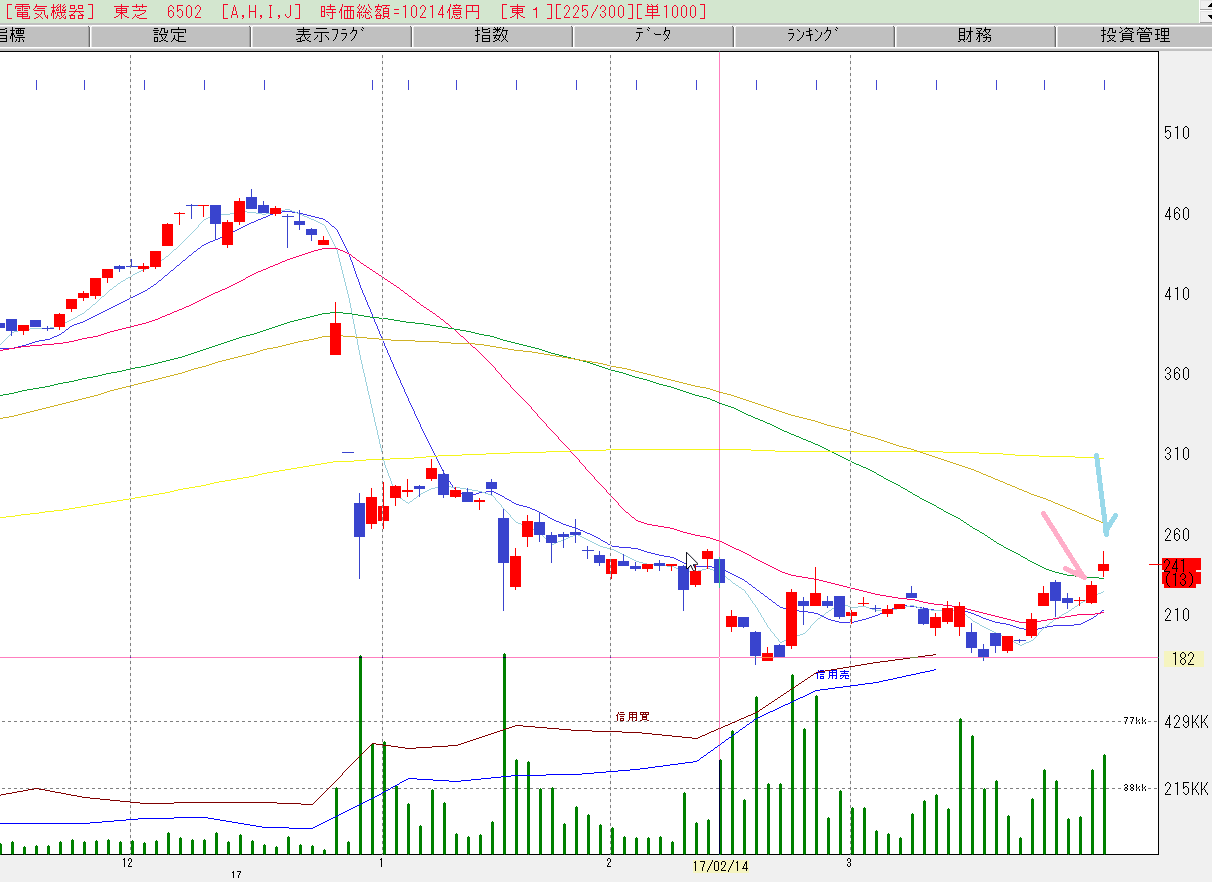Open the 財務 menu
This screenshot has width=1212, height=882.
tap(975, 36)
